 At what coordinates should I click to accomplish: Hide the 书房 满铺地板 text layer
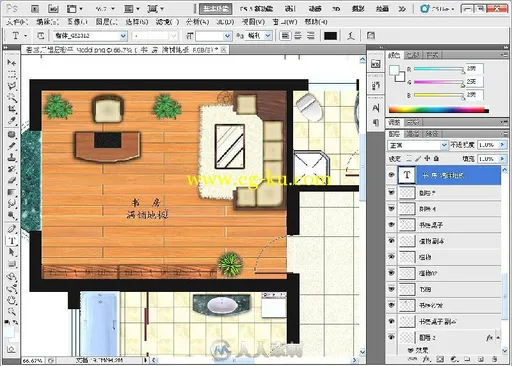[392, 175]
